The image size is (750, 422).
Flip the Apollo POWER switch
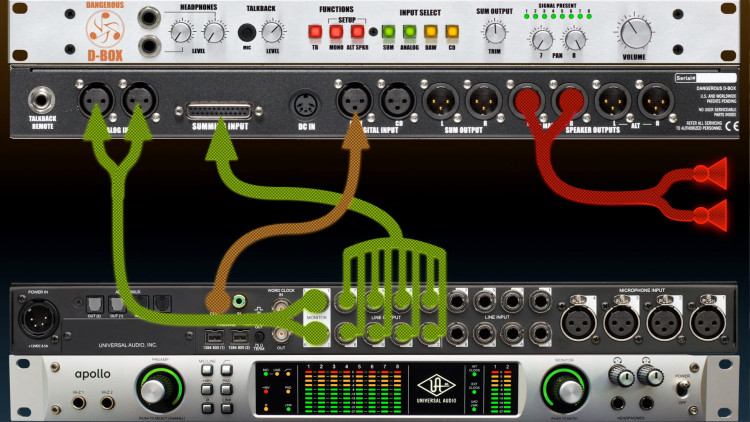point(683,390)
